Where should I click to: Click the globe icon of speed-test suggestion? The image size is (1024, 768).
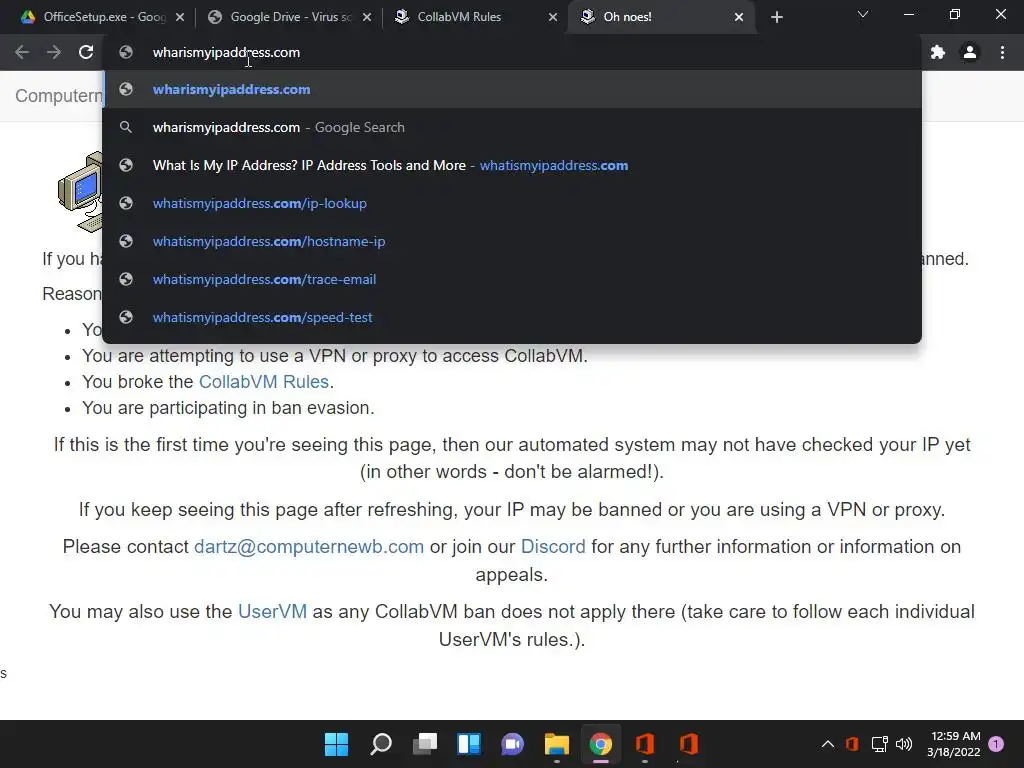(x=126, y=317)
